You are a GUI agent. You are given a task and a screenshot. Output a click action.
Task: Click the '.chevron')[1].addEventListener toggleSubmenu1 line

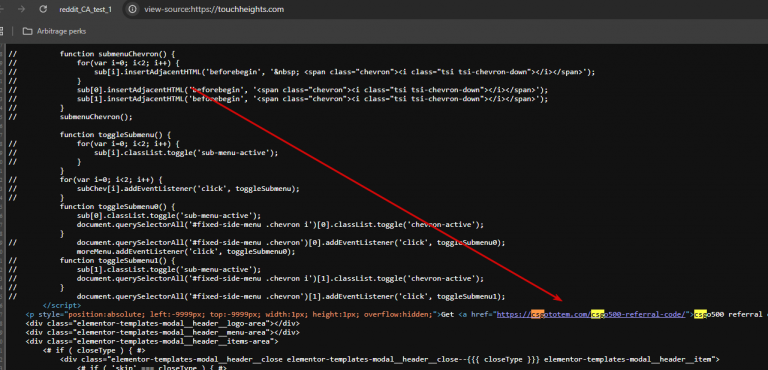coord(291,296)
